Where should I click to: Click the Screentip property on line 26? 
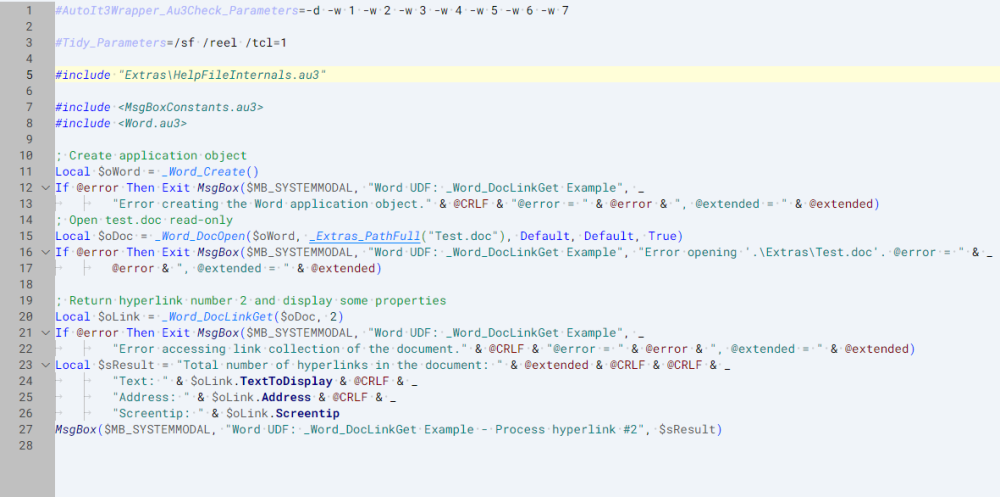point(307,413)
